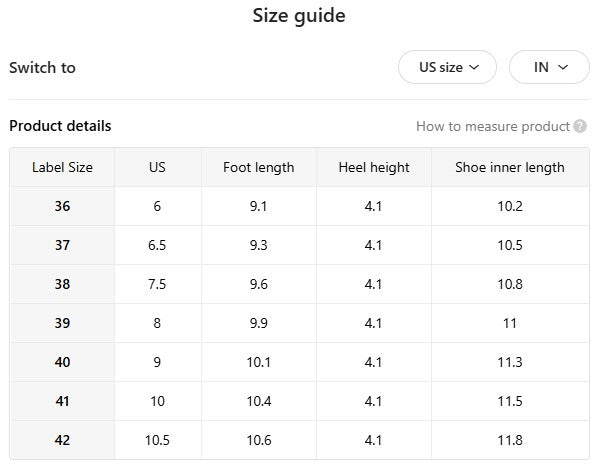Select the Label Size column header
The width and height of the screenshot is (603, 473).
click(62, 167)
